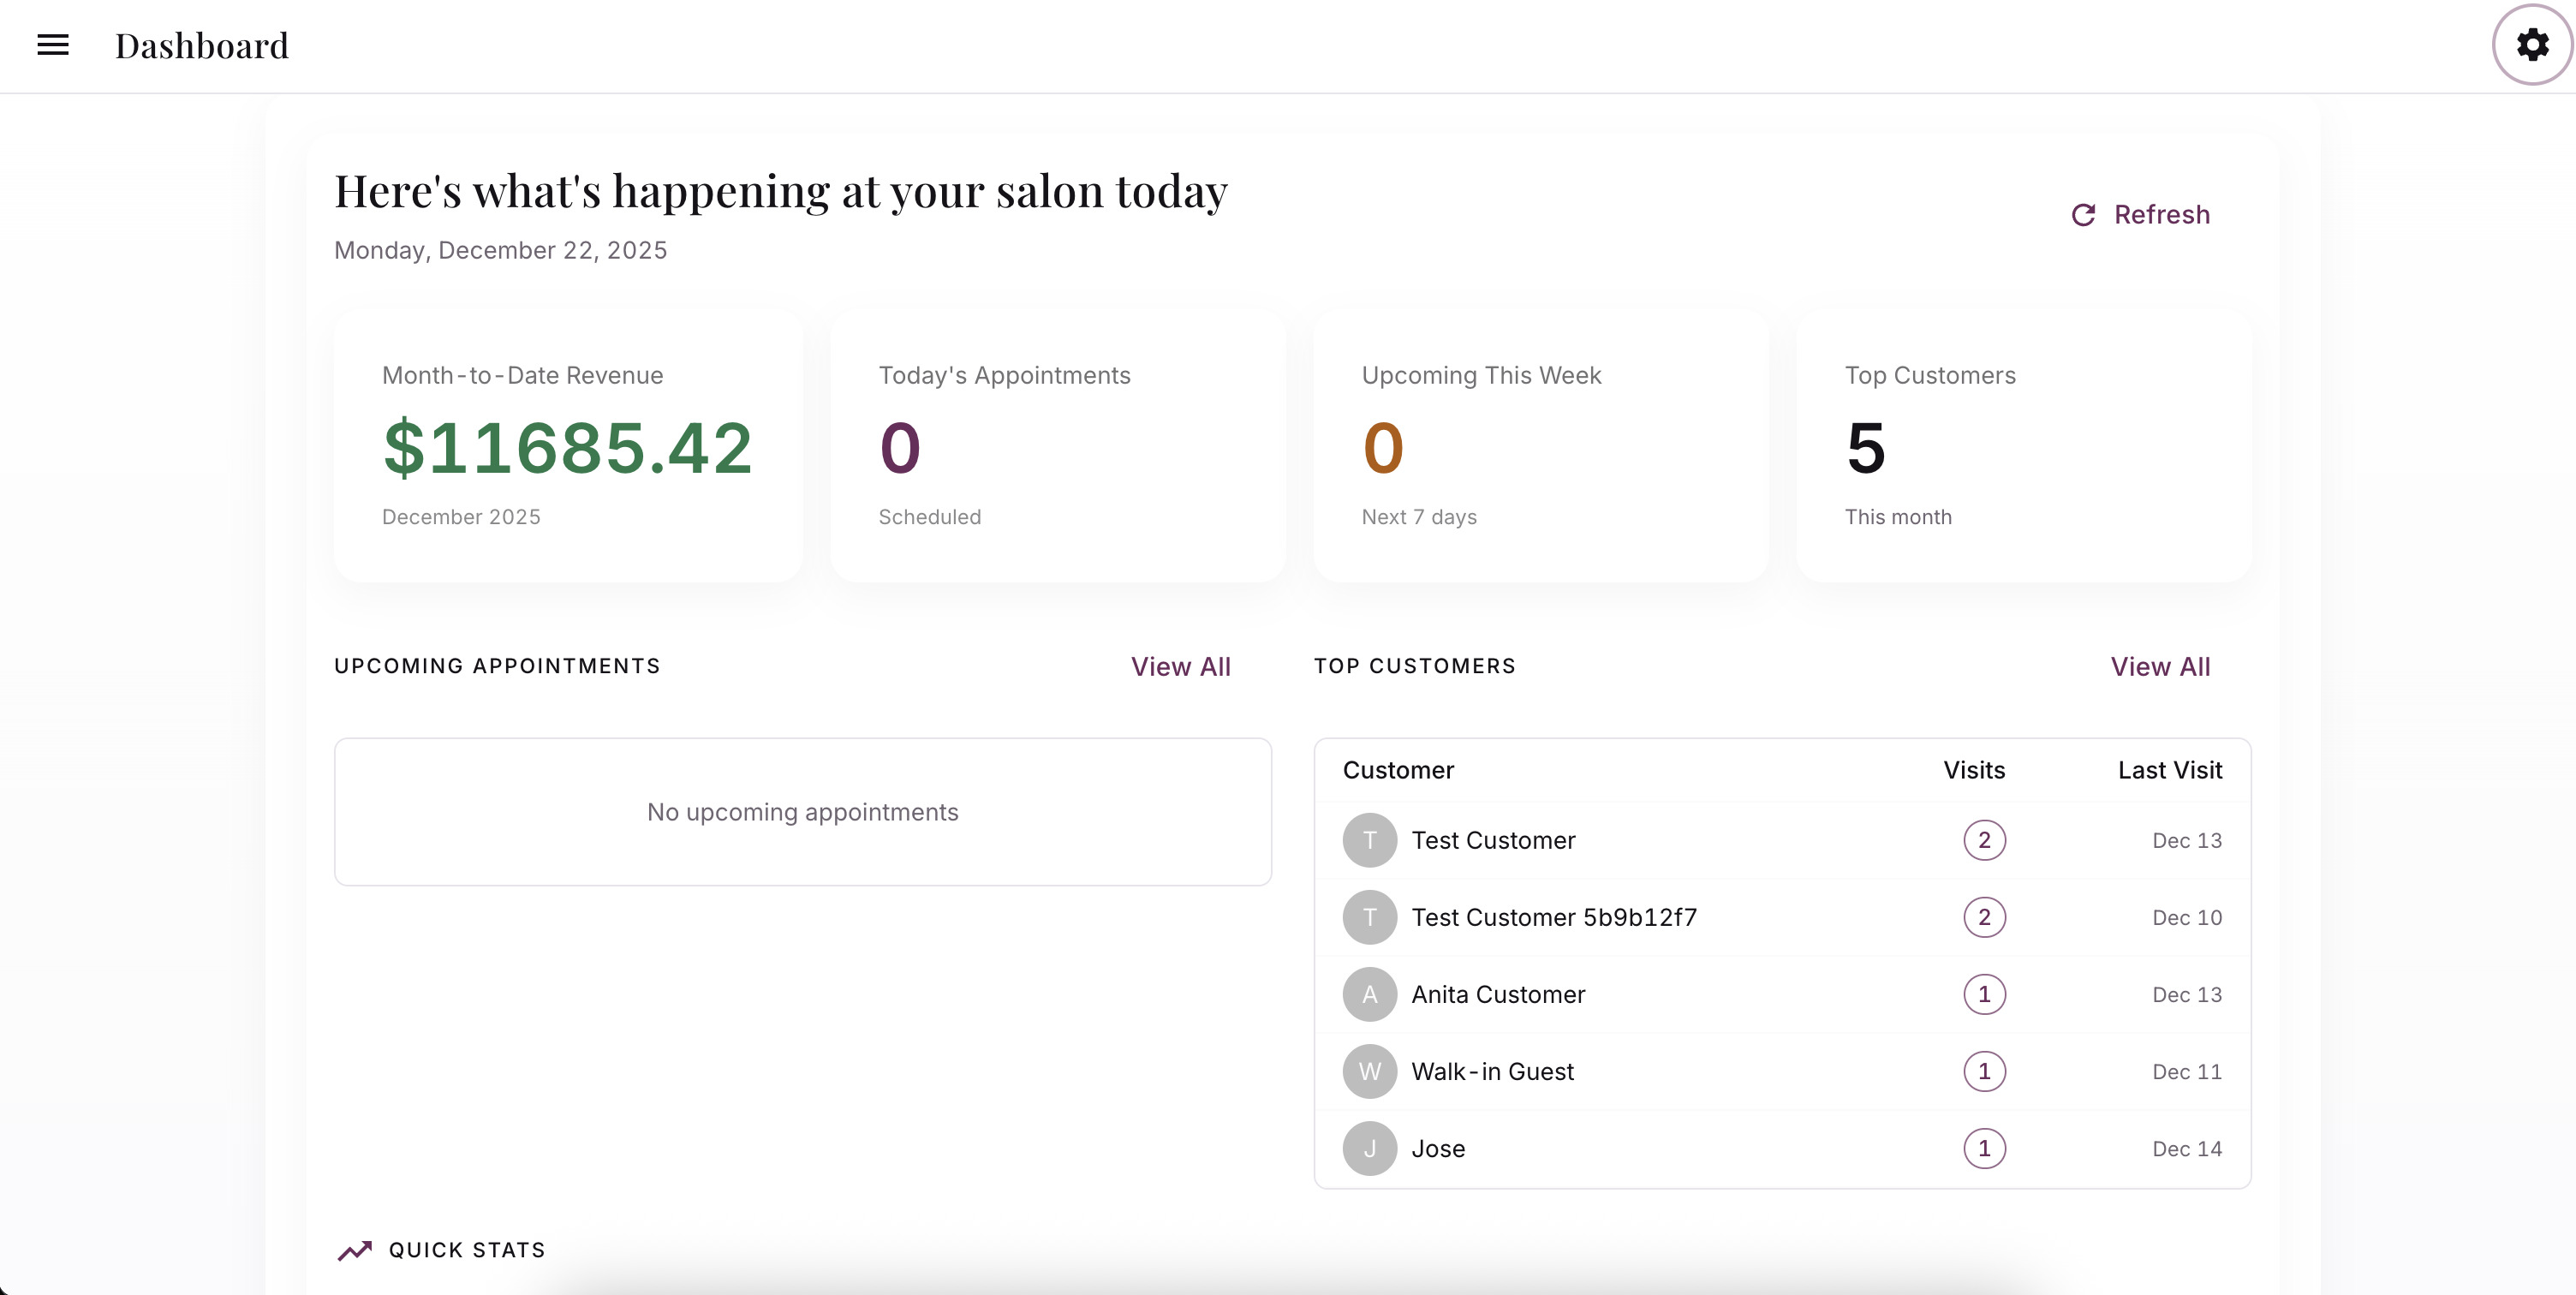
Task: Click Walk-in Guest's W avatar
Action: [x=1369, y=1071]
